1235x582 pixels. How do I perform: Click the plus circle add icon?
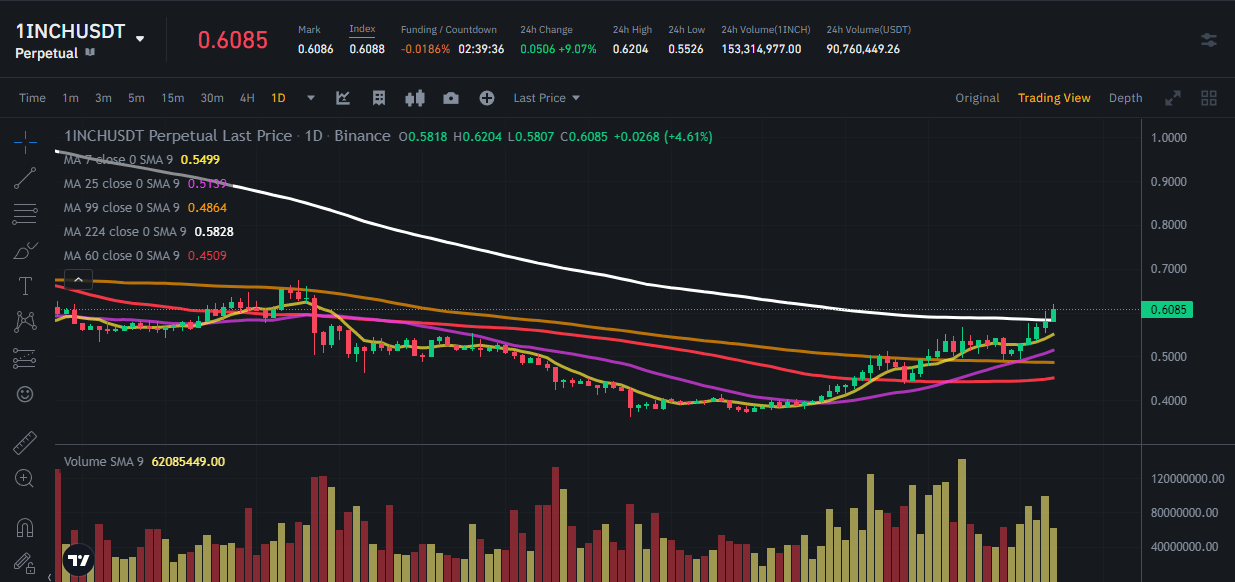click(x=487, y=98)
